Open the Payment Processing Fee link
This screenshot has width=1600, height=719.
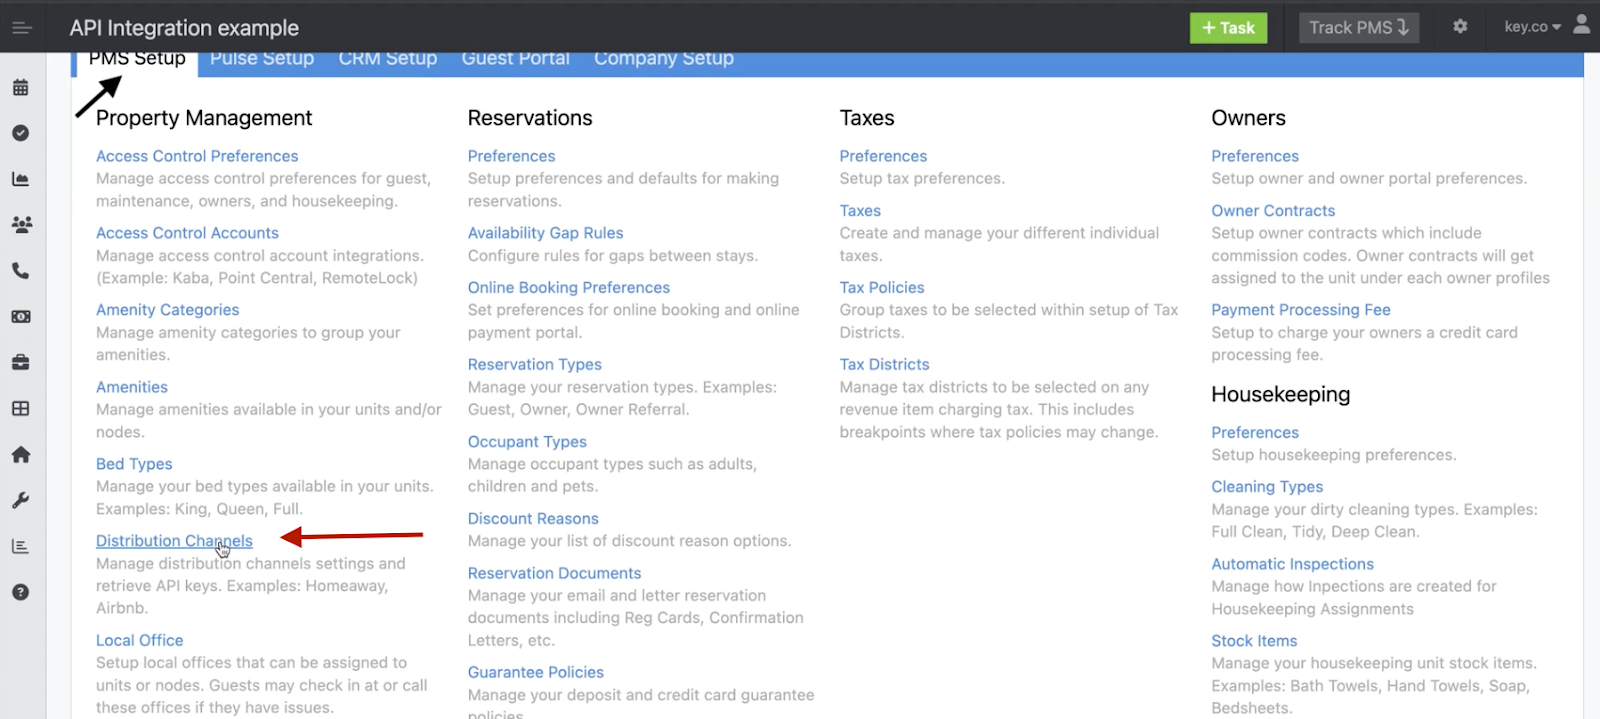[1301, 310]
